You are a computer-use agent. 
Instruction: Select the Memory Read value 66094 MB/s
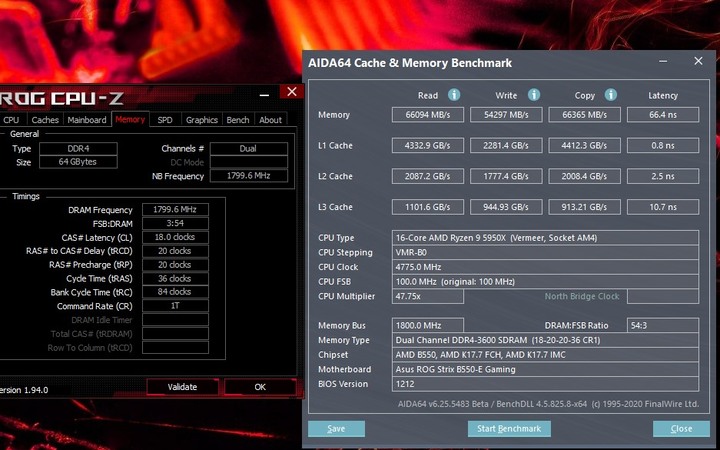(428, 114)
